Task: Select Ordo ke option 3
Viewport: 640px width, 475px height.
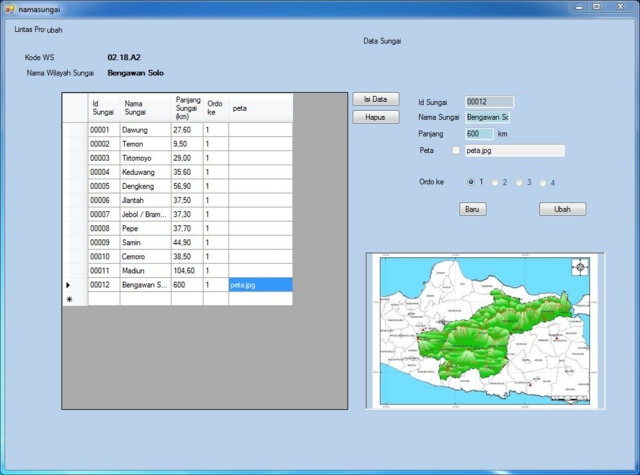Action: click(520, 182)
